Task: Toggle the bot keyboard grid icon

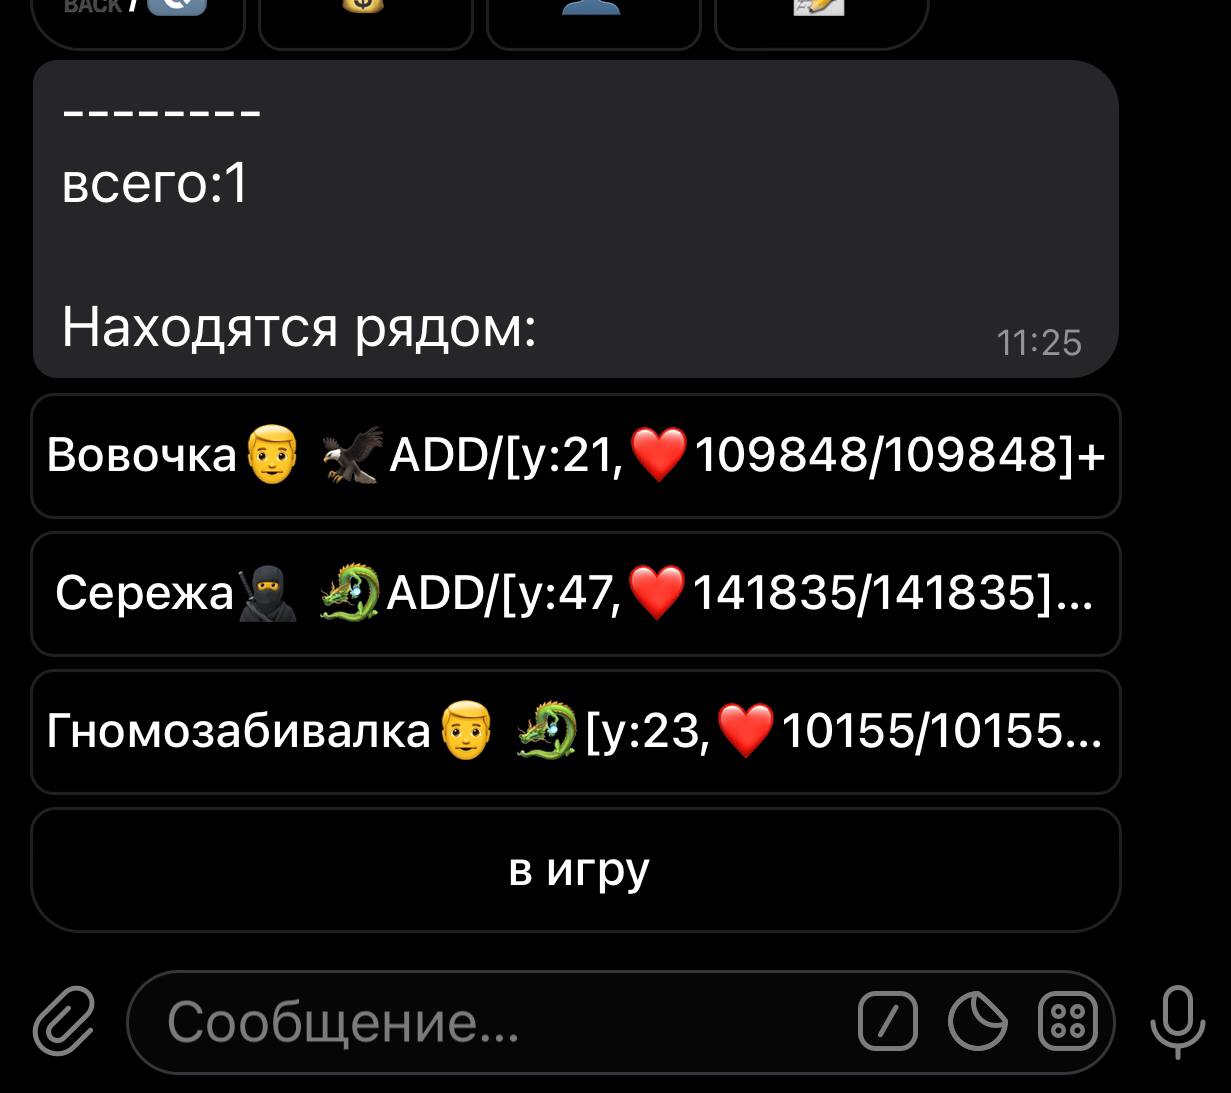Action: (1068, 1021)
